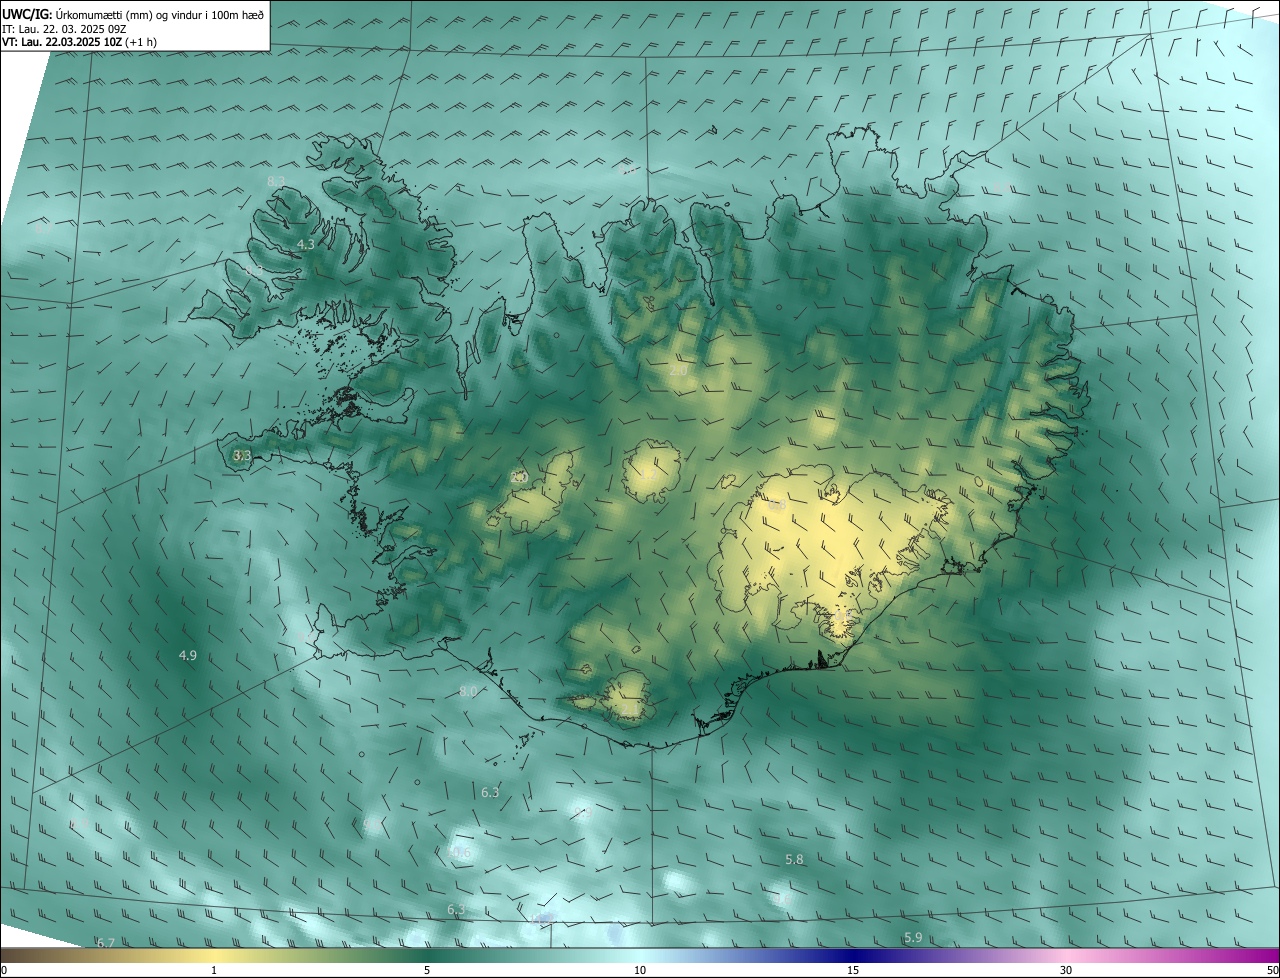Click the valid time line "VT: Lau. 22.03.2025 10Z (+1 h)"
The image size is (1280, 978).
(x=79, y=42)
